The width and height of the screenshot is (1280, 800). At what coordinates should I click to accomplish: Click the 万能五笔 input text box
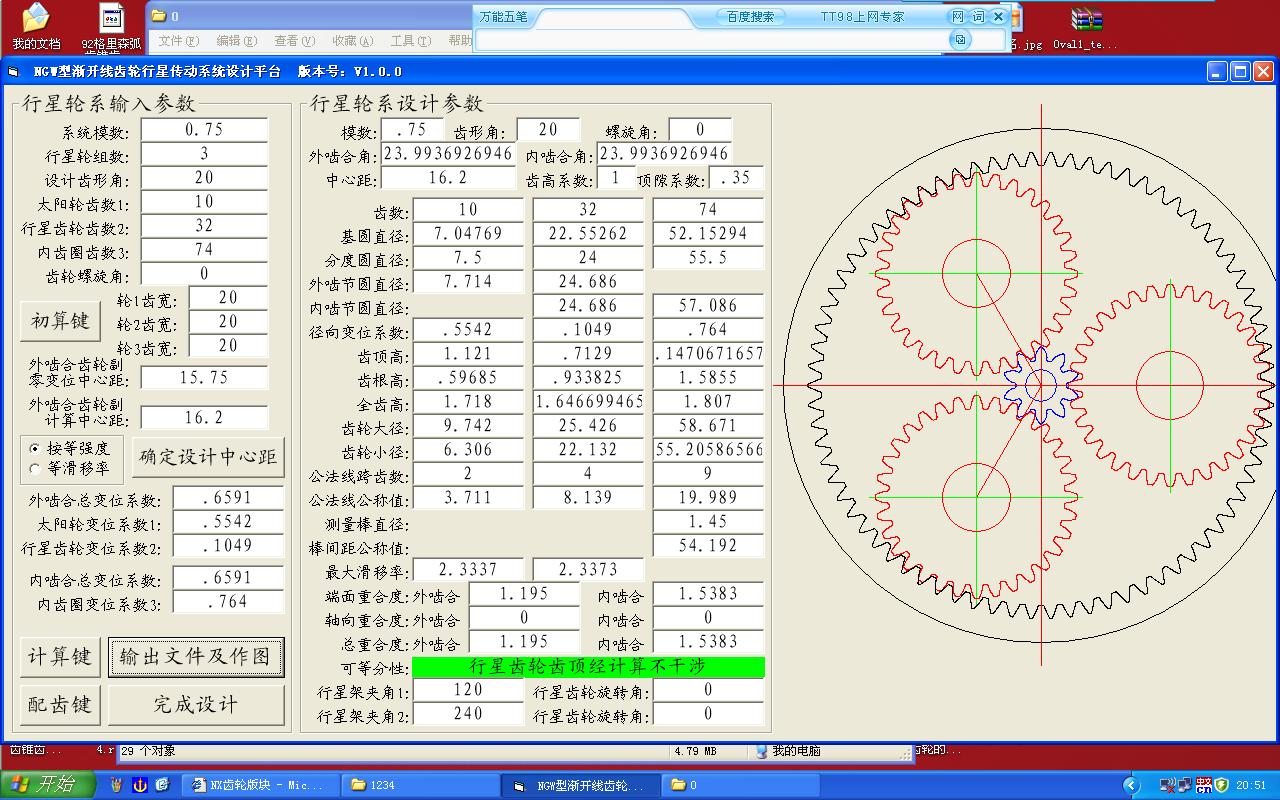coord(710,40)
